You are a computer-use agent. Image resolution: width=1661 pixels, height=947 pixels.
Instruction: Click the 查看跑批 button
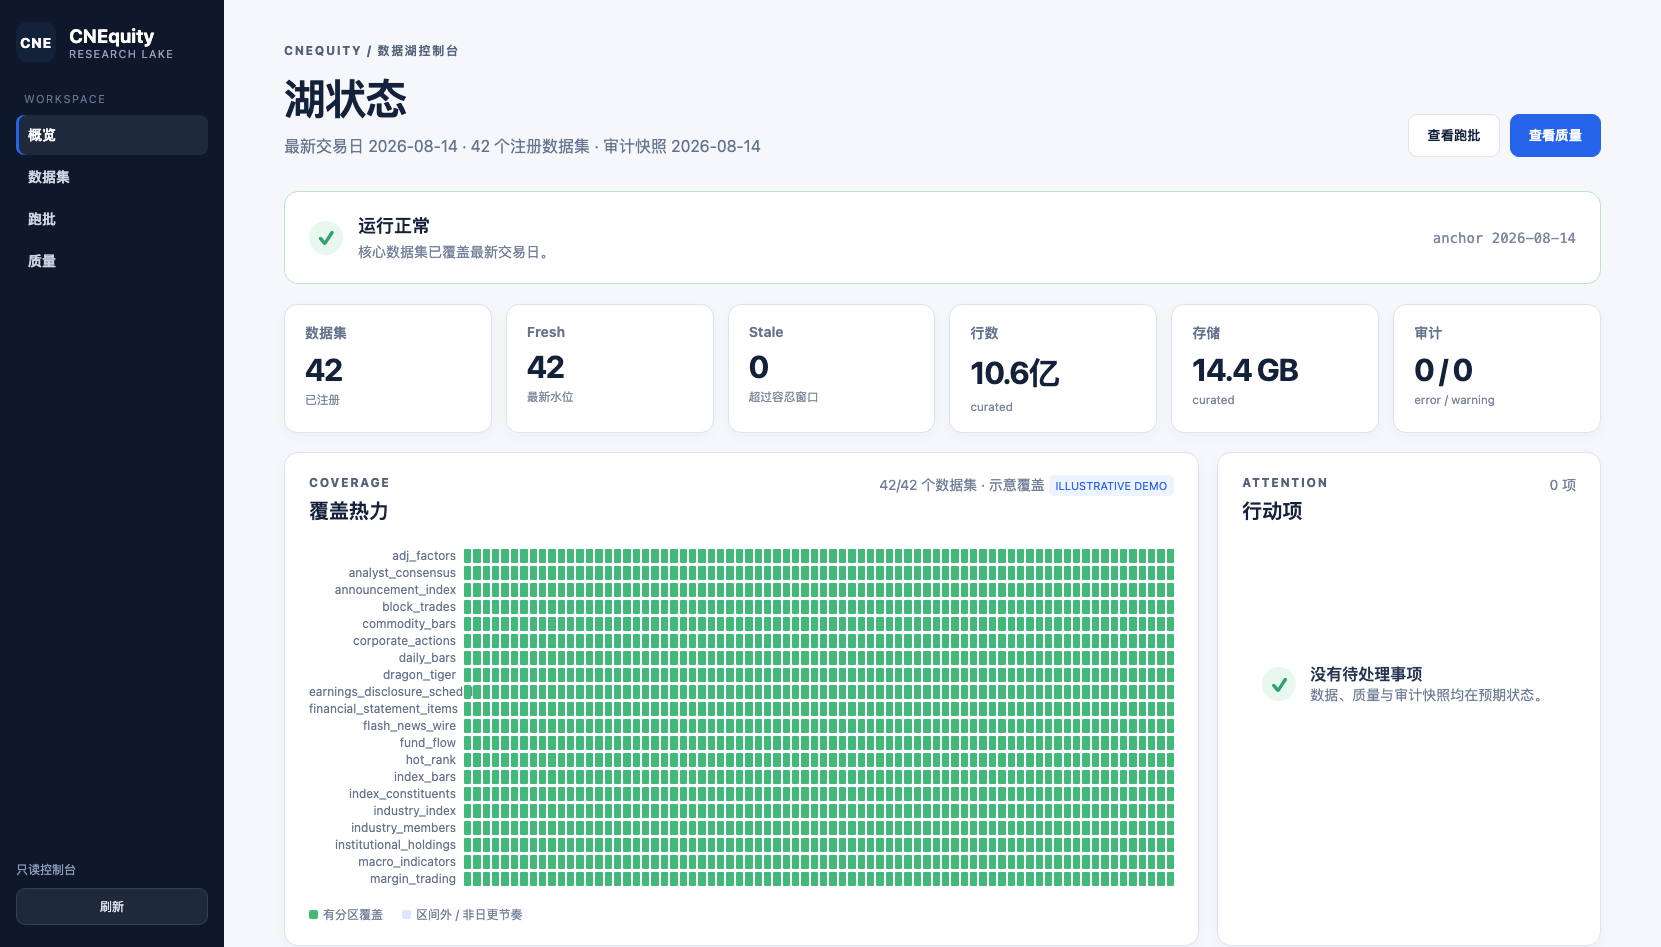[1453, 136]
